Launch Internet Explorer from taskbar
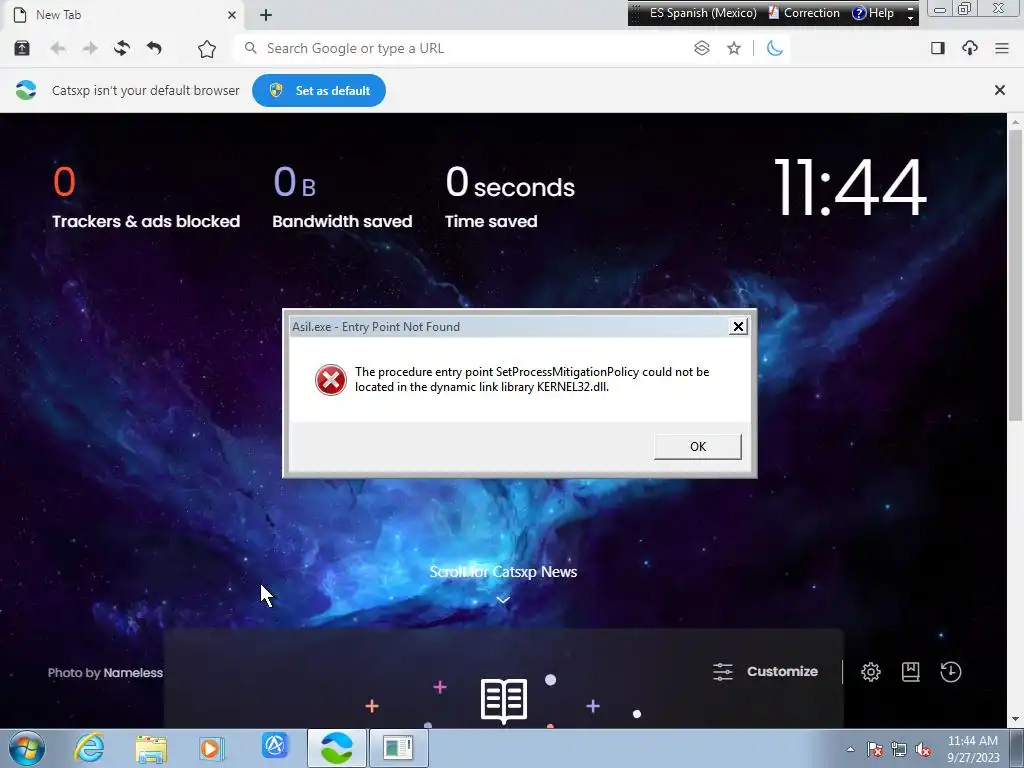The height and width of the screenshot is (768, 1024). pyautogui.click(x=89, y=748)
